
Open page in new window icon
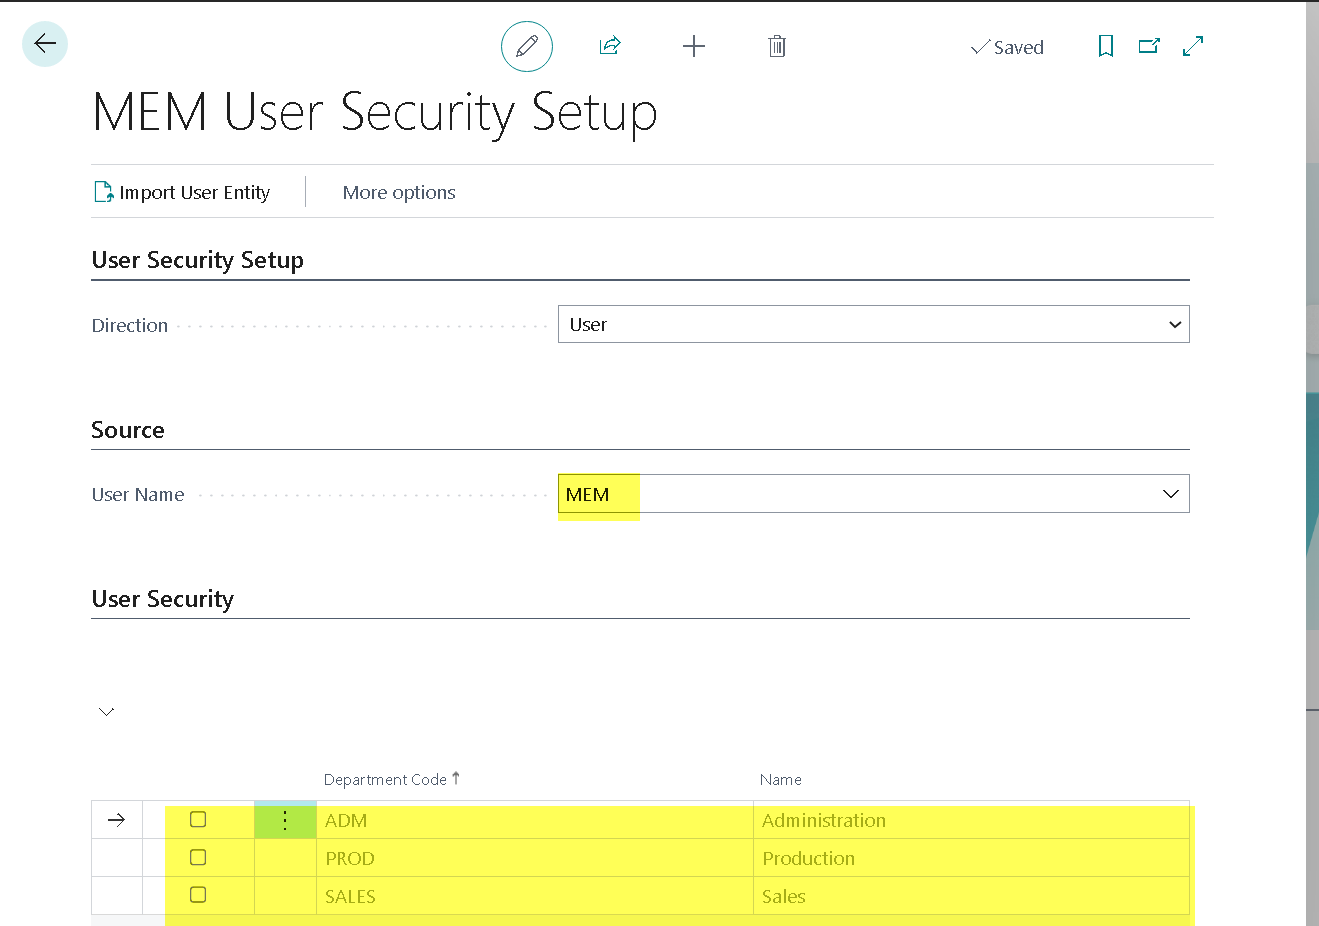click(x=1149, y=46)
